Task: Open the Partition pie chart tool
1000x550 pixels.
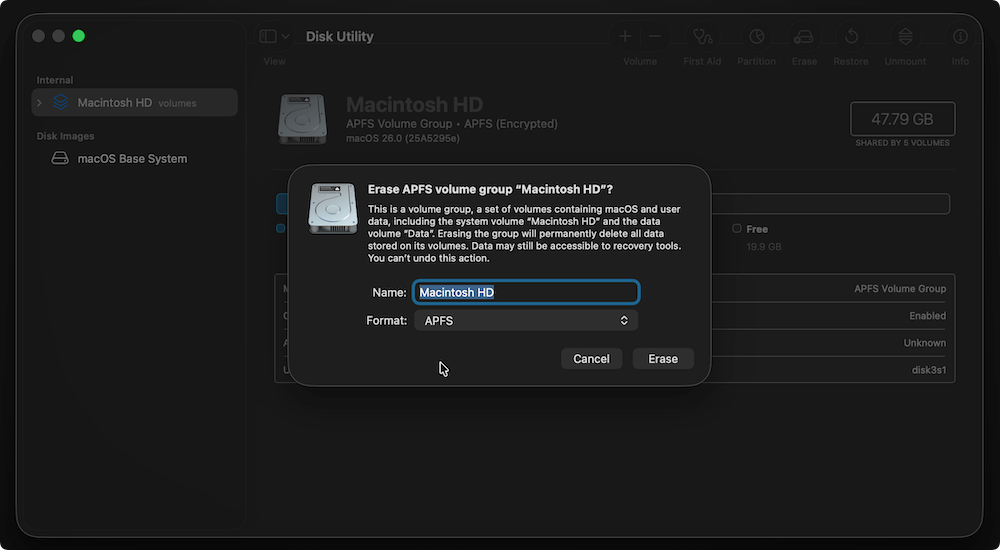Action: pos(756,36)
